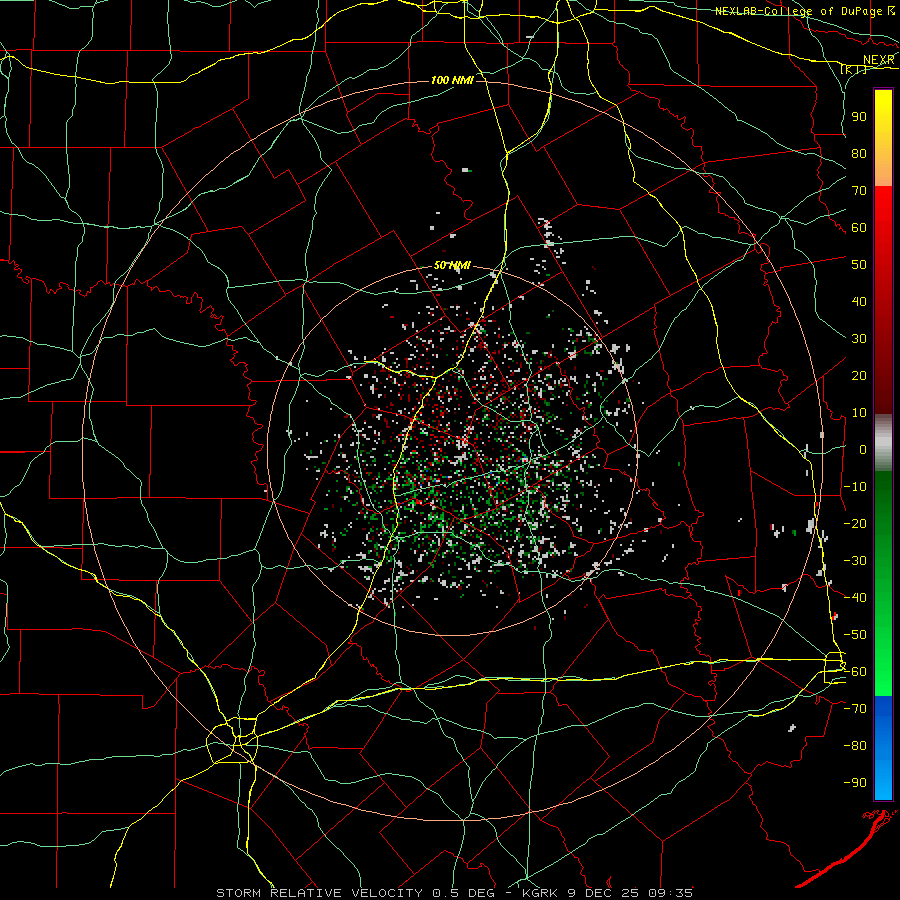The height and width of the screenshot is (900, 900).
Task: Click the gray zero-velocity color bar segment
Action: click(883, 443)
